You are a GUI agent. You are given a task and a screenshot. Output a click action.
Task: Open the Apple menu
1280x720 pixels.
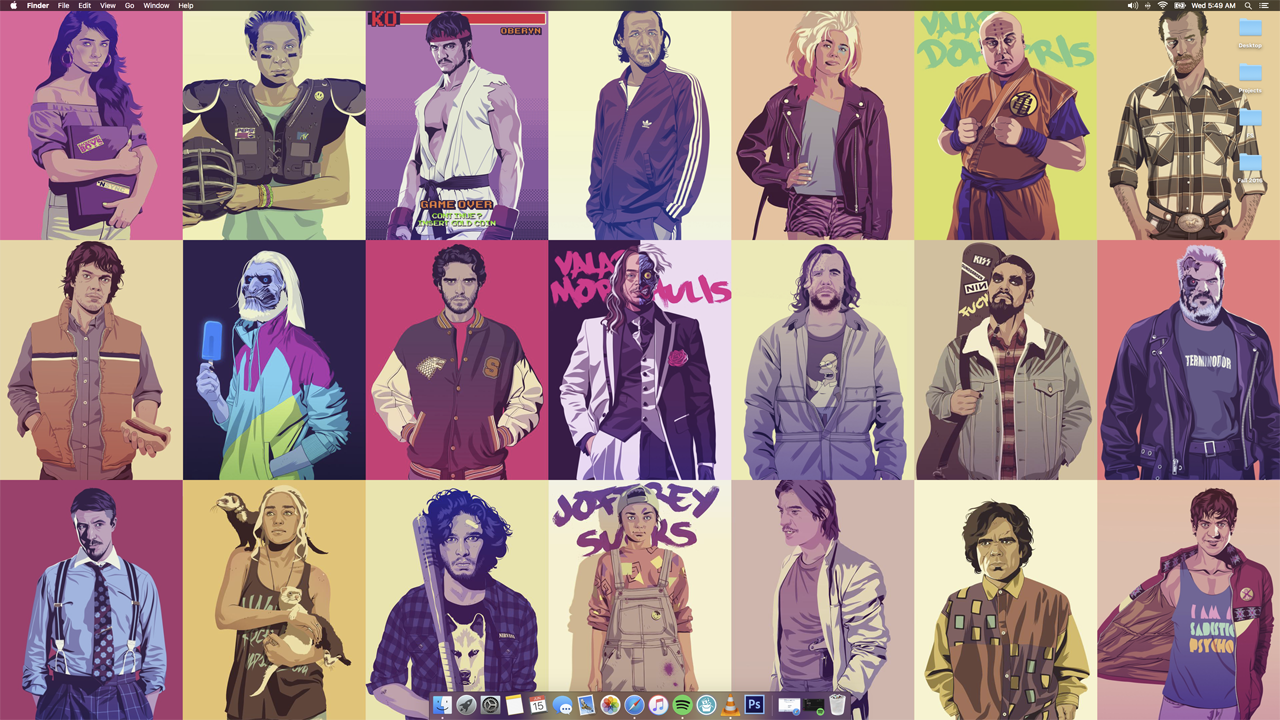(x=13, y=5)
